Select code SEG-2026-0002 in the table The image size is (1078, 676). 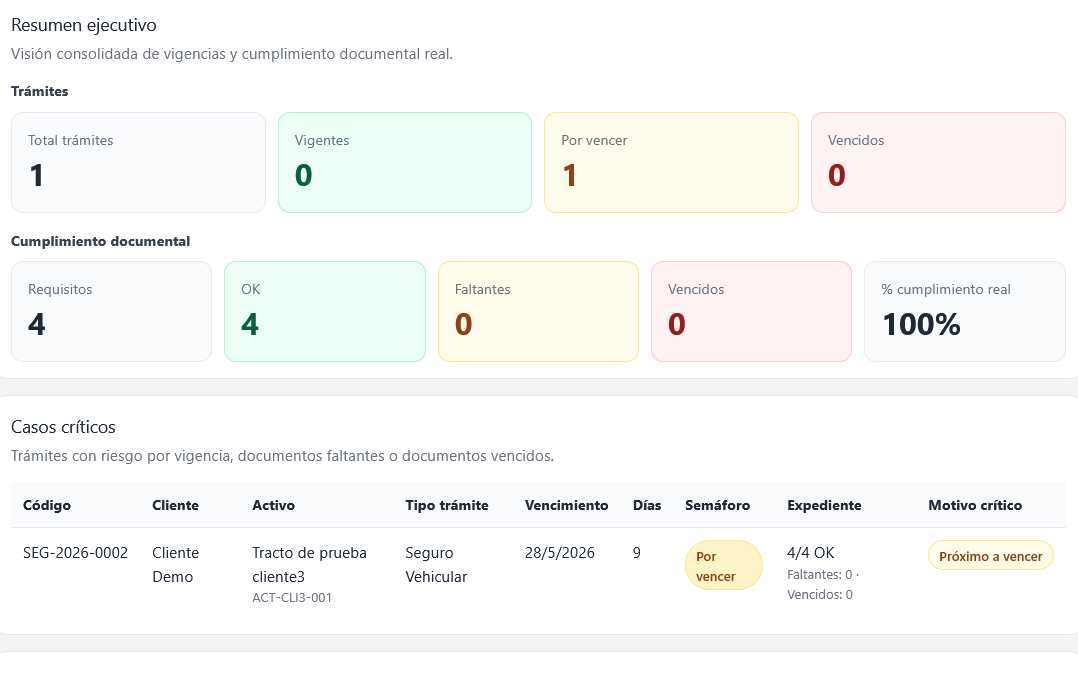pyautogui.click(x=76, y=553)
